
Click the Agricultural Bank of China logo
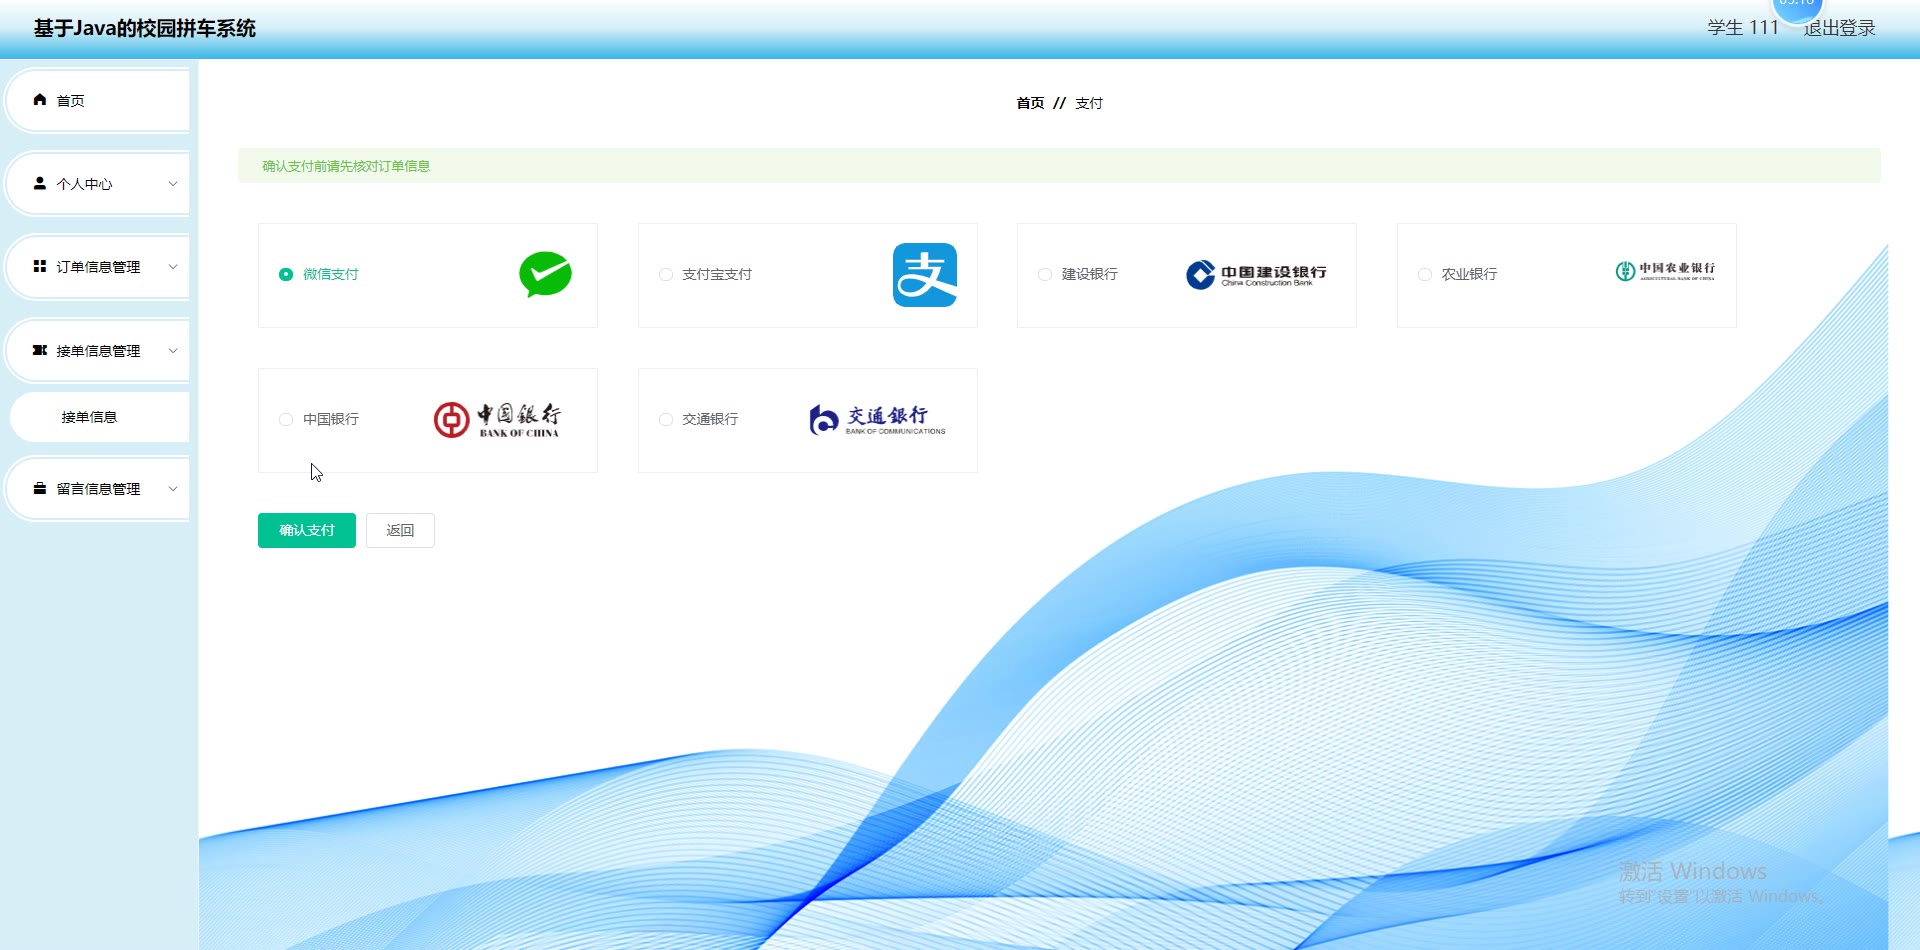[1665, 271]
